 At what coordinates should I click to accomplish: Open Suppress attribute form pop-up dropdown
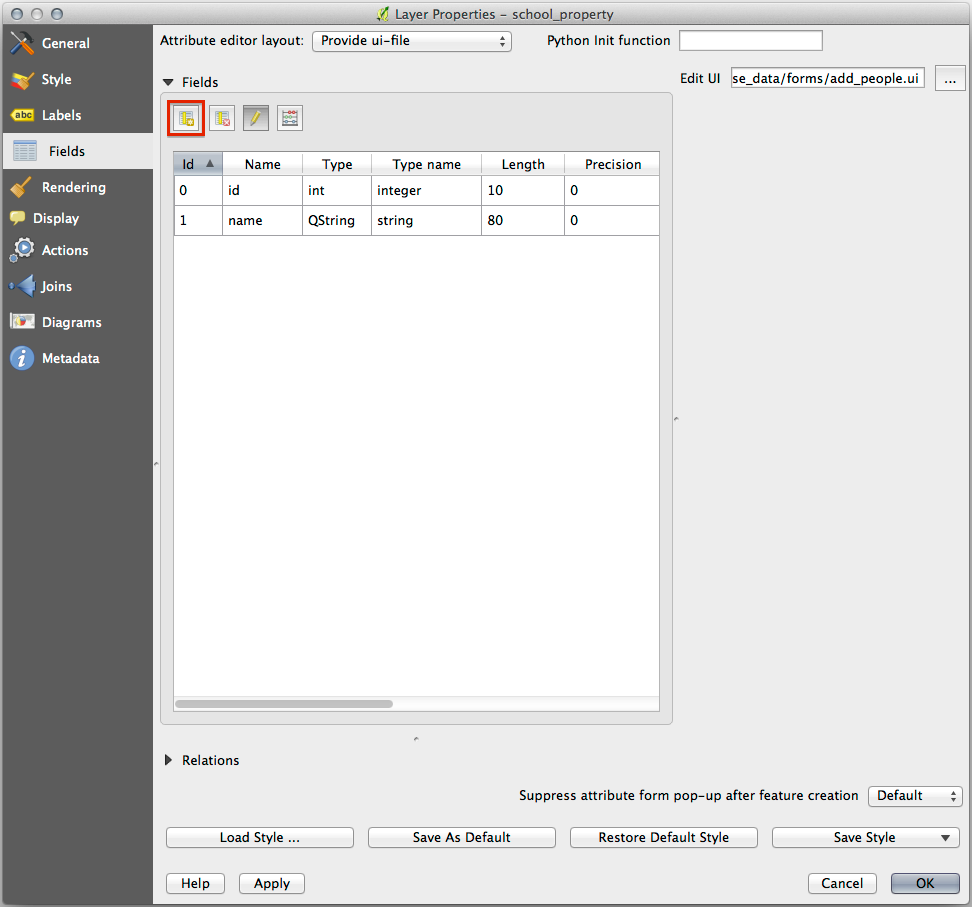(915, 796)
